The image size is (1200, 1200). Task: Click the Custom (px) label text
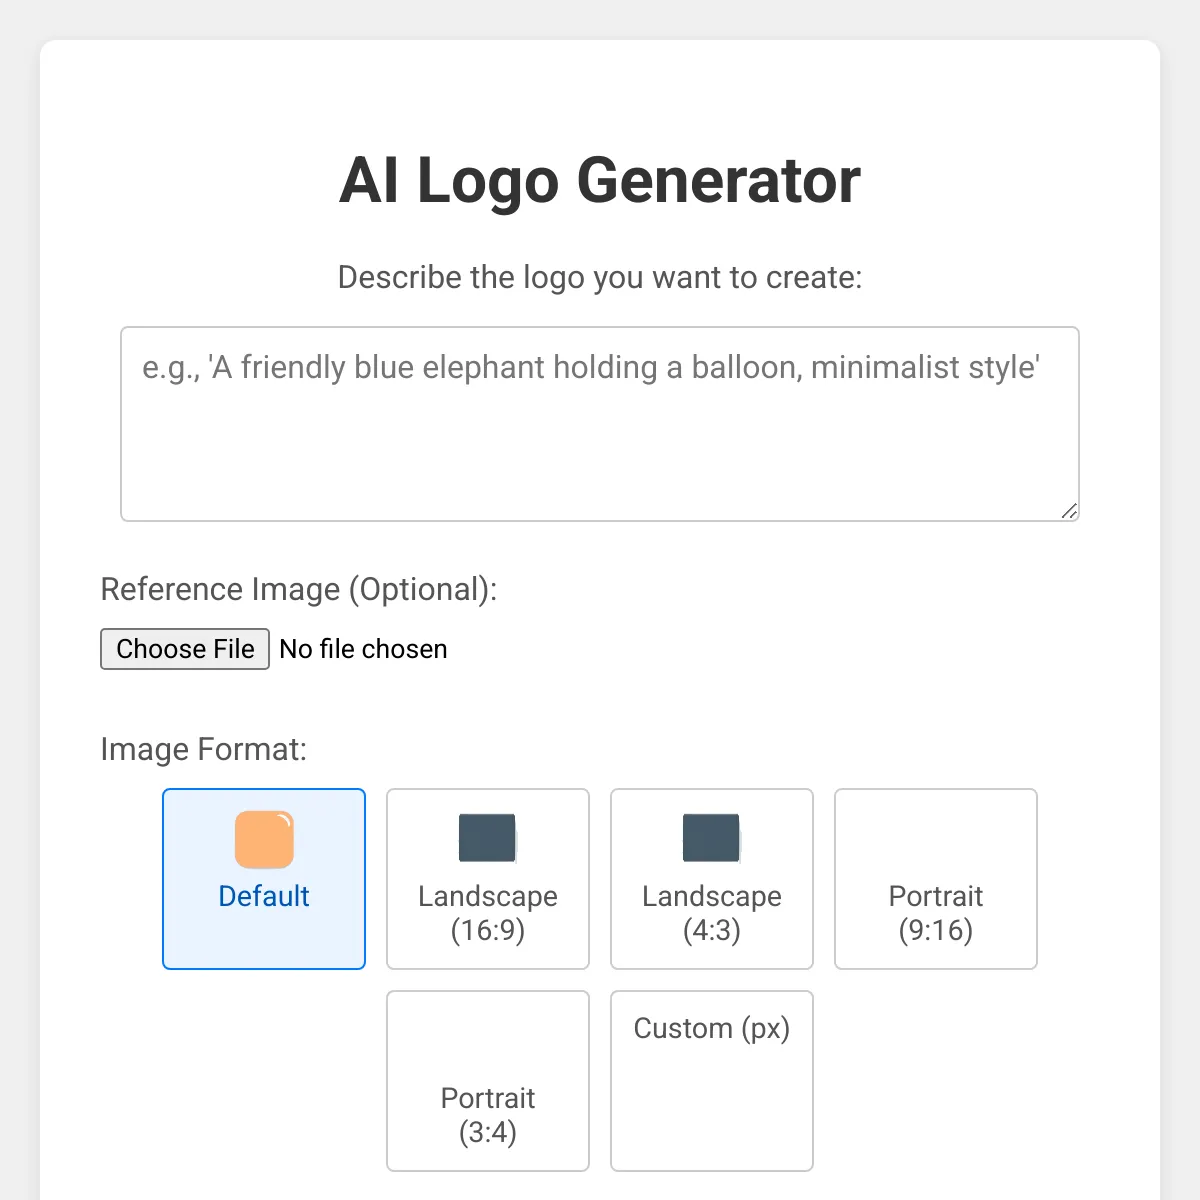[x=711, y=1028]
